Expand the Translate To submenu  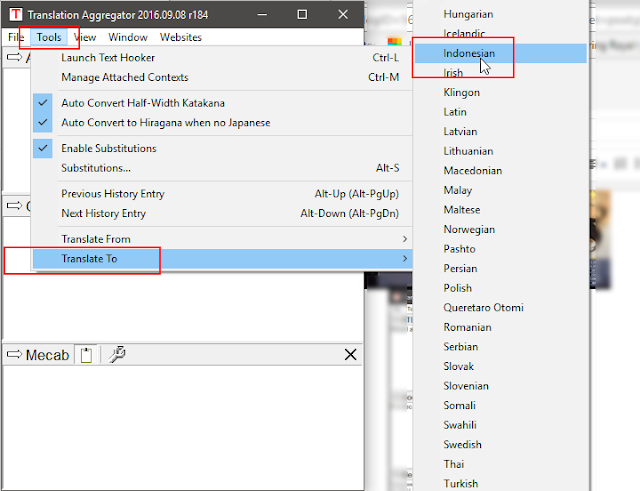tap(222, 258)
